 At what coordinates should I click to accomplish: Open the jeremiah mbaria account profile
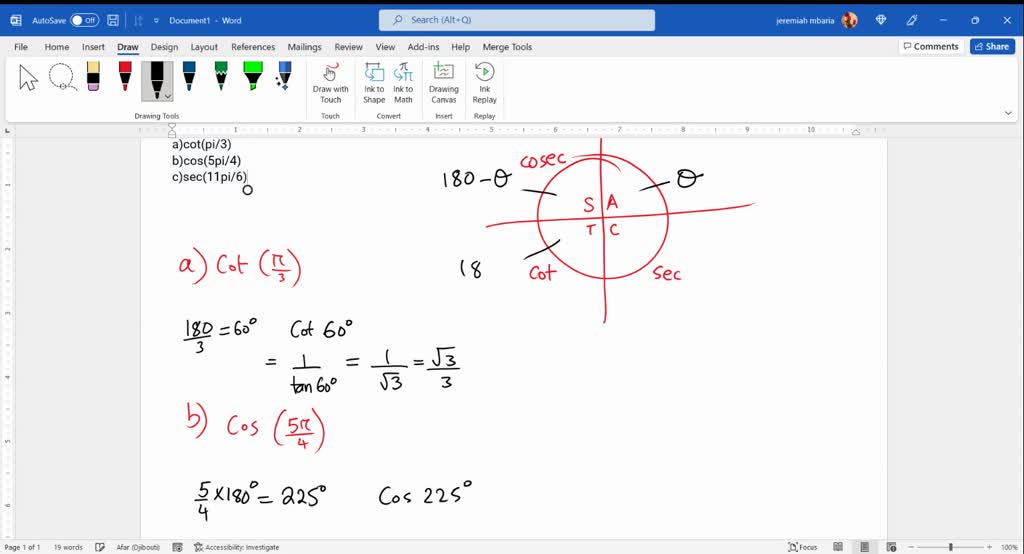[816, 20]
